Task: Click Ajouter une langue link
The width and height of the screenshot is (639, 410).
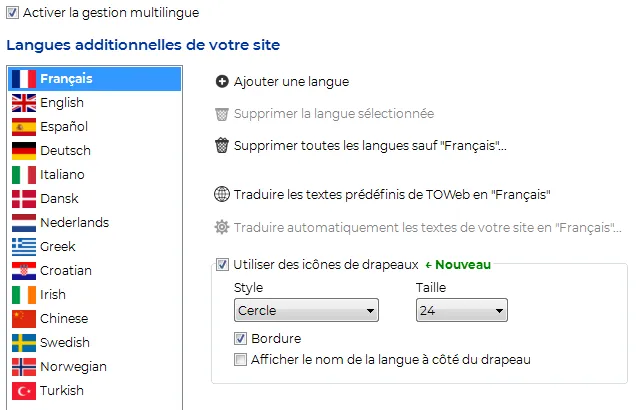Action: (x=291, y=82)
